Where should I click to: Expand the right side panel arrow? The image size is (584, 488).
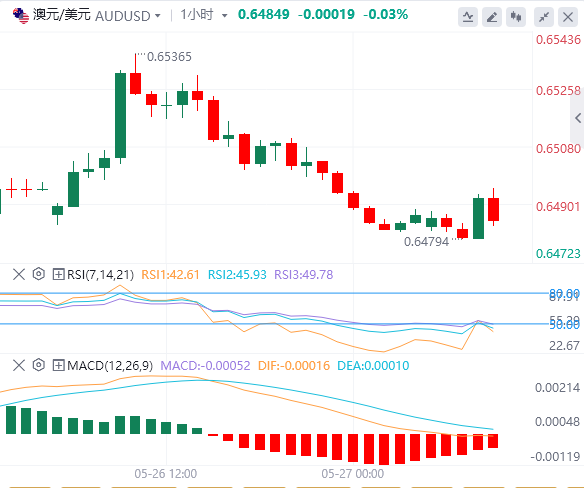coord(578,118)
